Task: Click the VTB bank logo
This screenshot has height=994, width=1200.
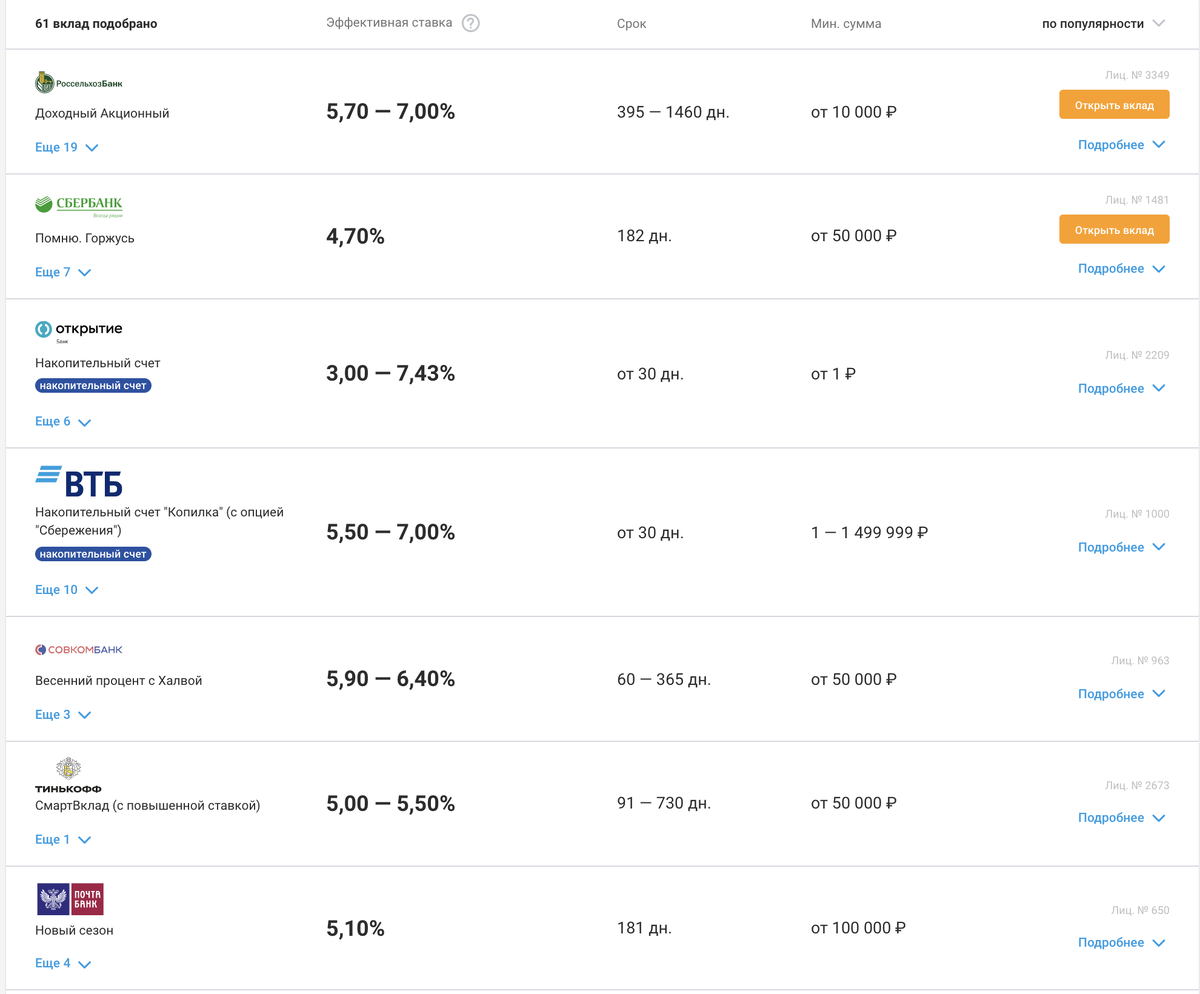Action: (x=79, y=481)
